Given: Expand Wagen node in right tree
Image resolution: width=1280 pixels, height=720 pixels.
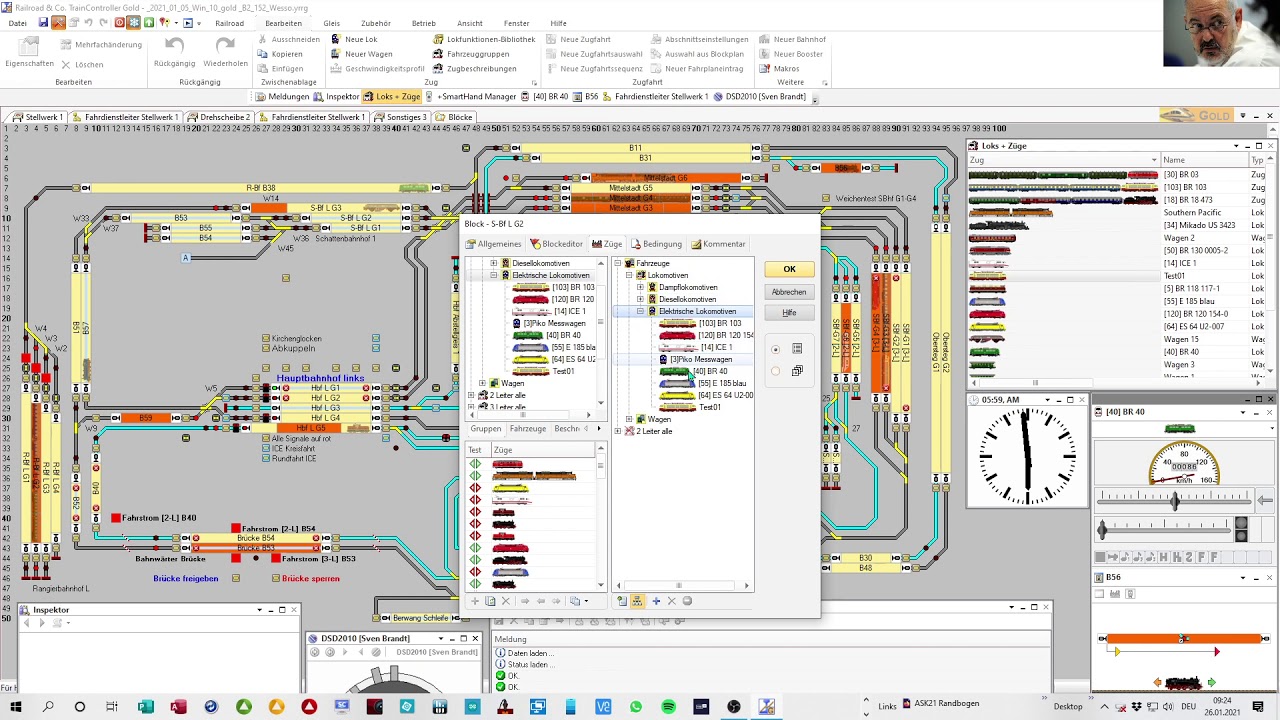Looking at the screenshot, I should click(629, 419).
